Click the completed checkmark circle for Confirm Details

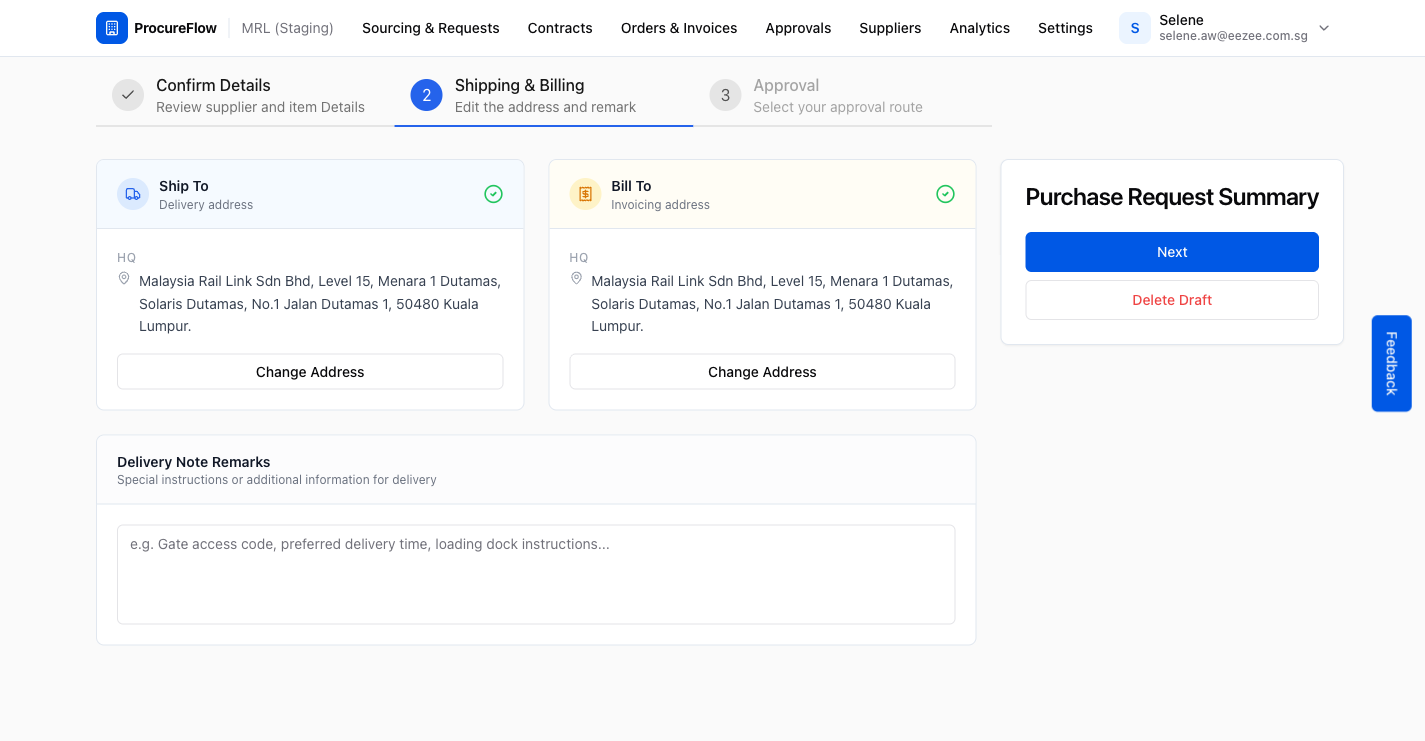[x=128, y=95]
